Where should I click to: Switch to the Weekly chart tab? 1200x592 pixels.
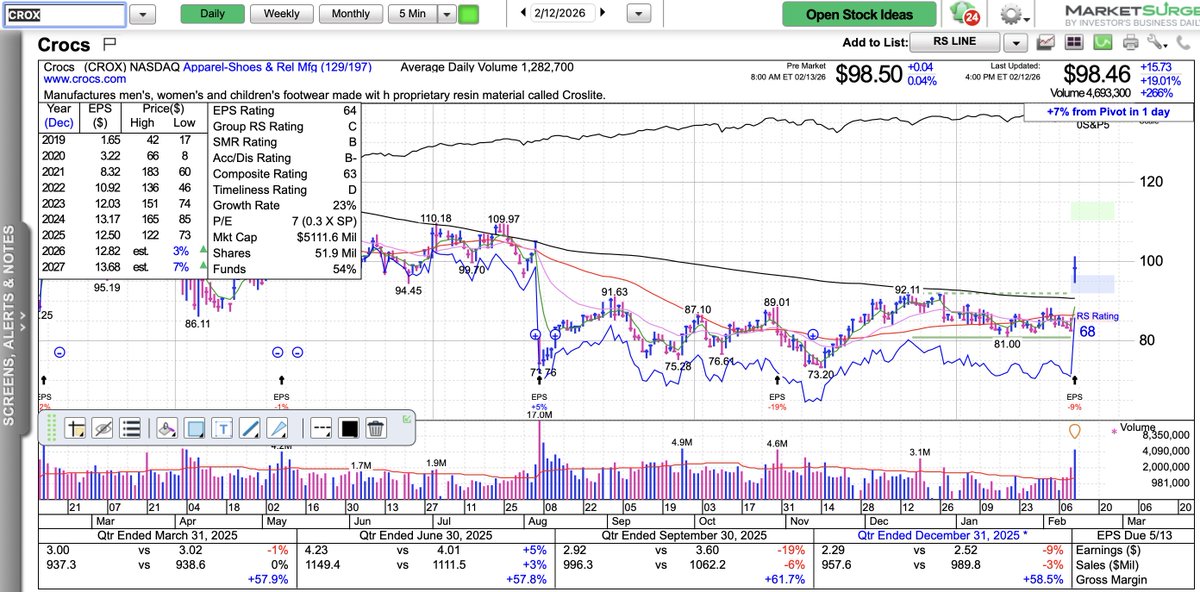(x=281, y=14)
